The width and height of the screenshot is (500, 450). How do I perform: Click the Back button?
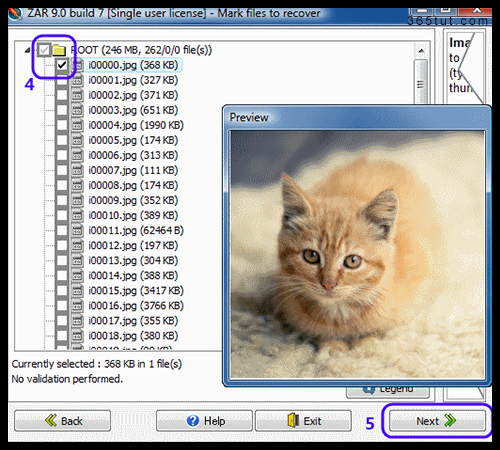click(x=62, y=421)
